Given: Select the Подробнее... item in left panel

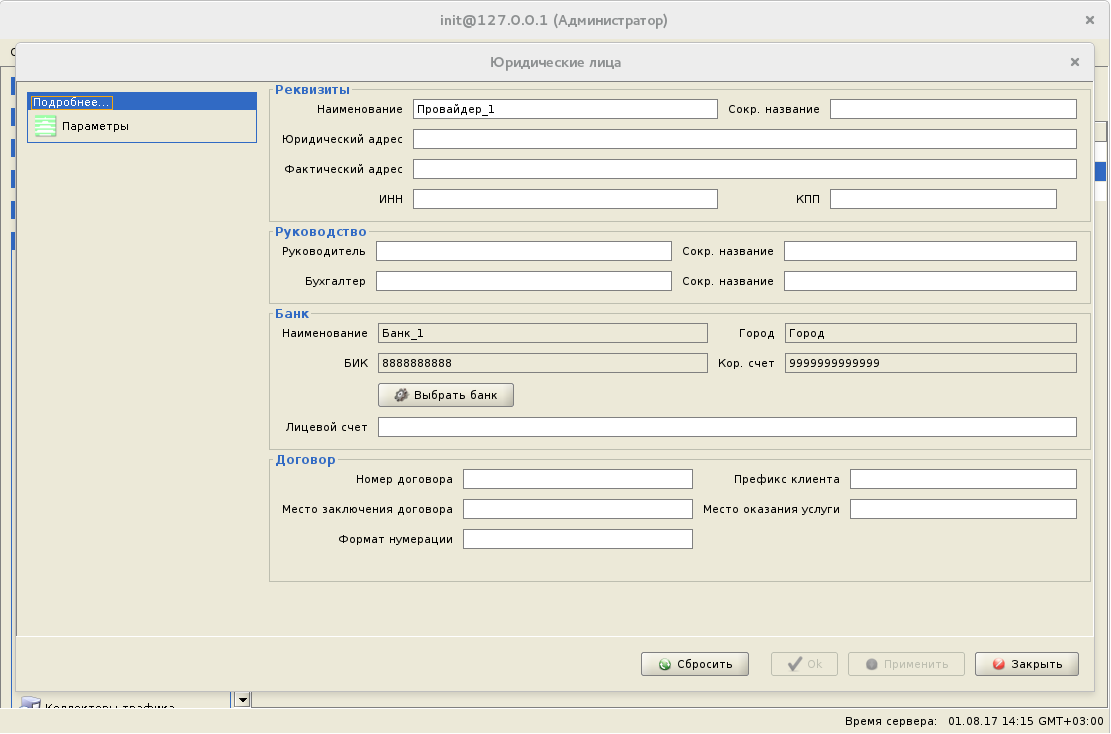Looking at the screenshot, I should pos(72,102).
